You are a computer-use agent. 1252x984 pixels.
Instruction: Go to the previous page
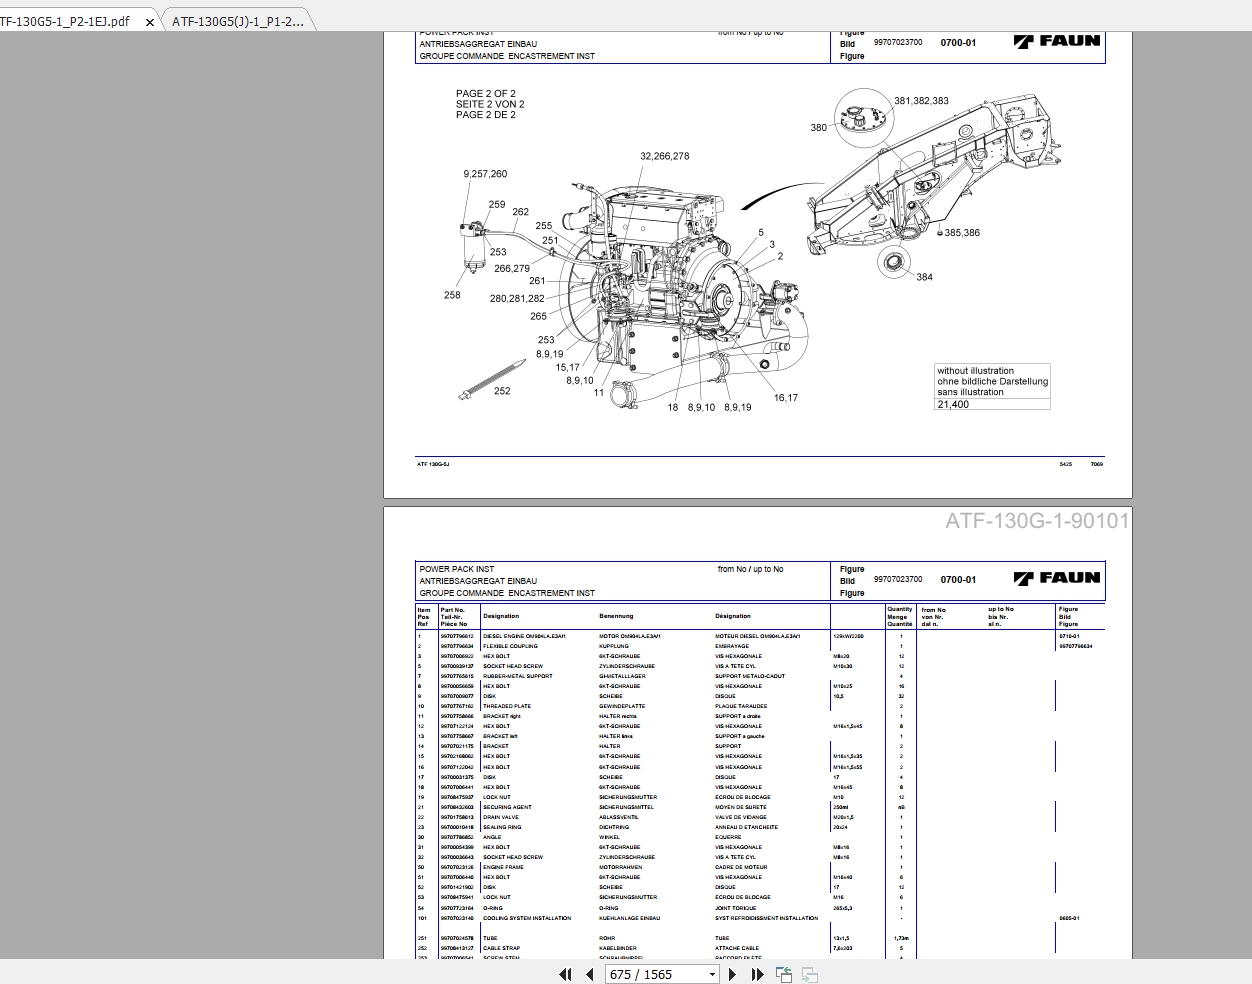(x=589, y=973)
